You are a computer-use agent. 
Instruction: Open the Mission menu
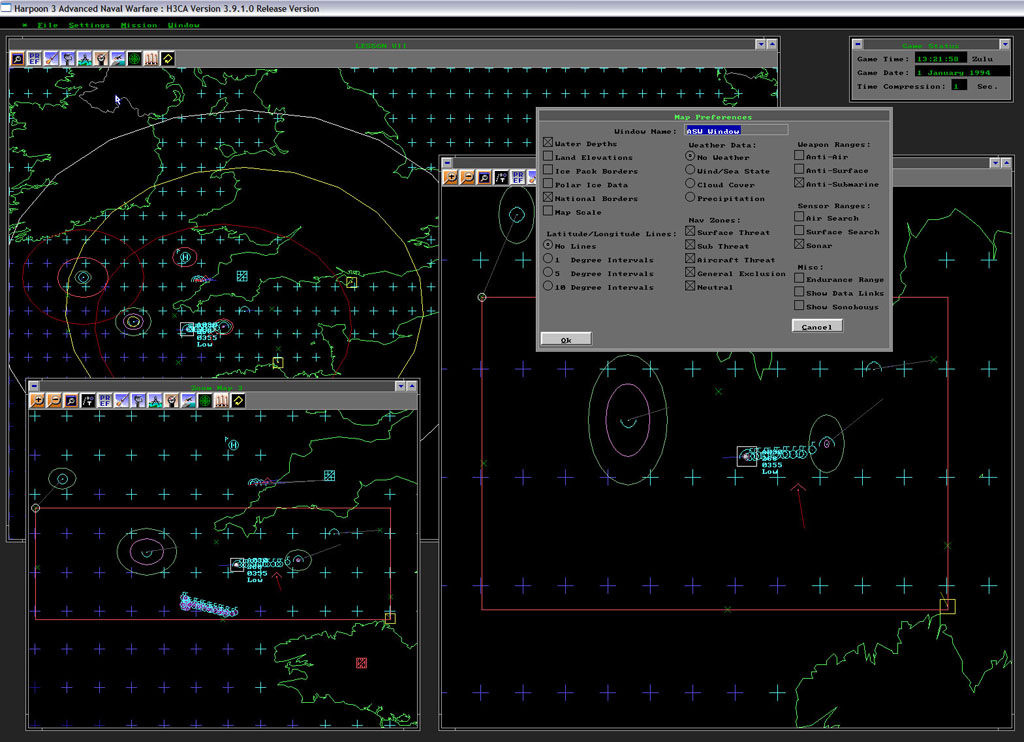139,25
